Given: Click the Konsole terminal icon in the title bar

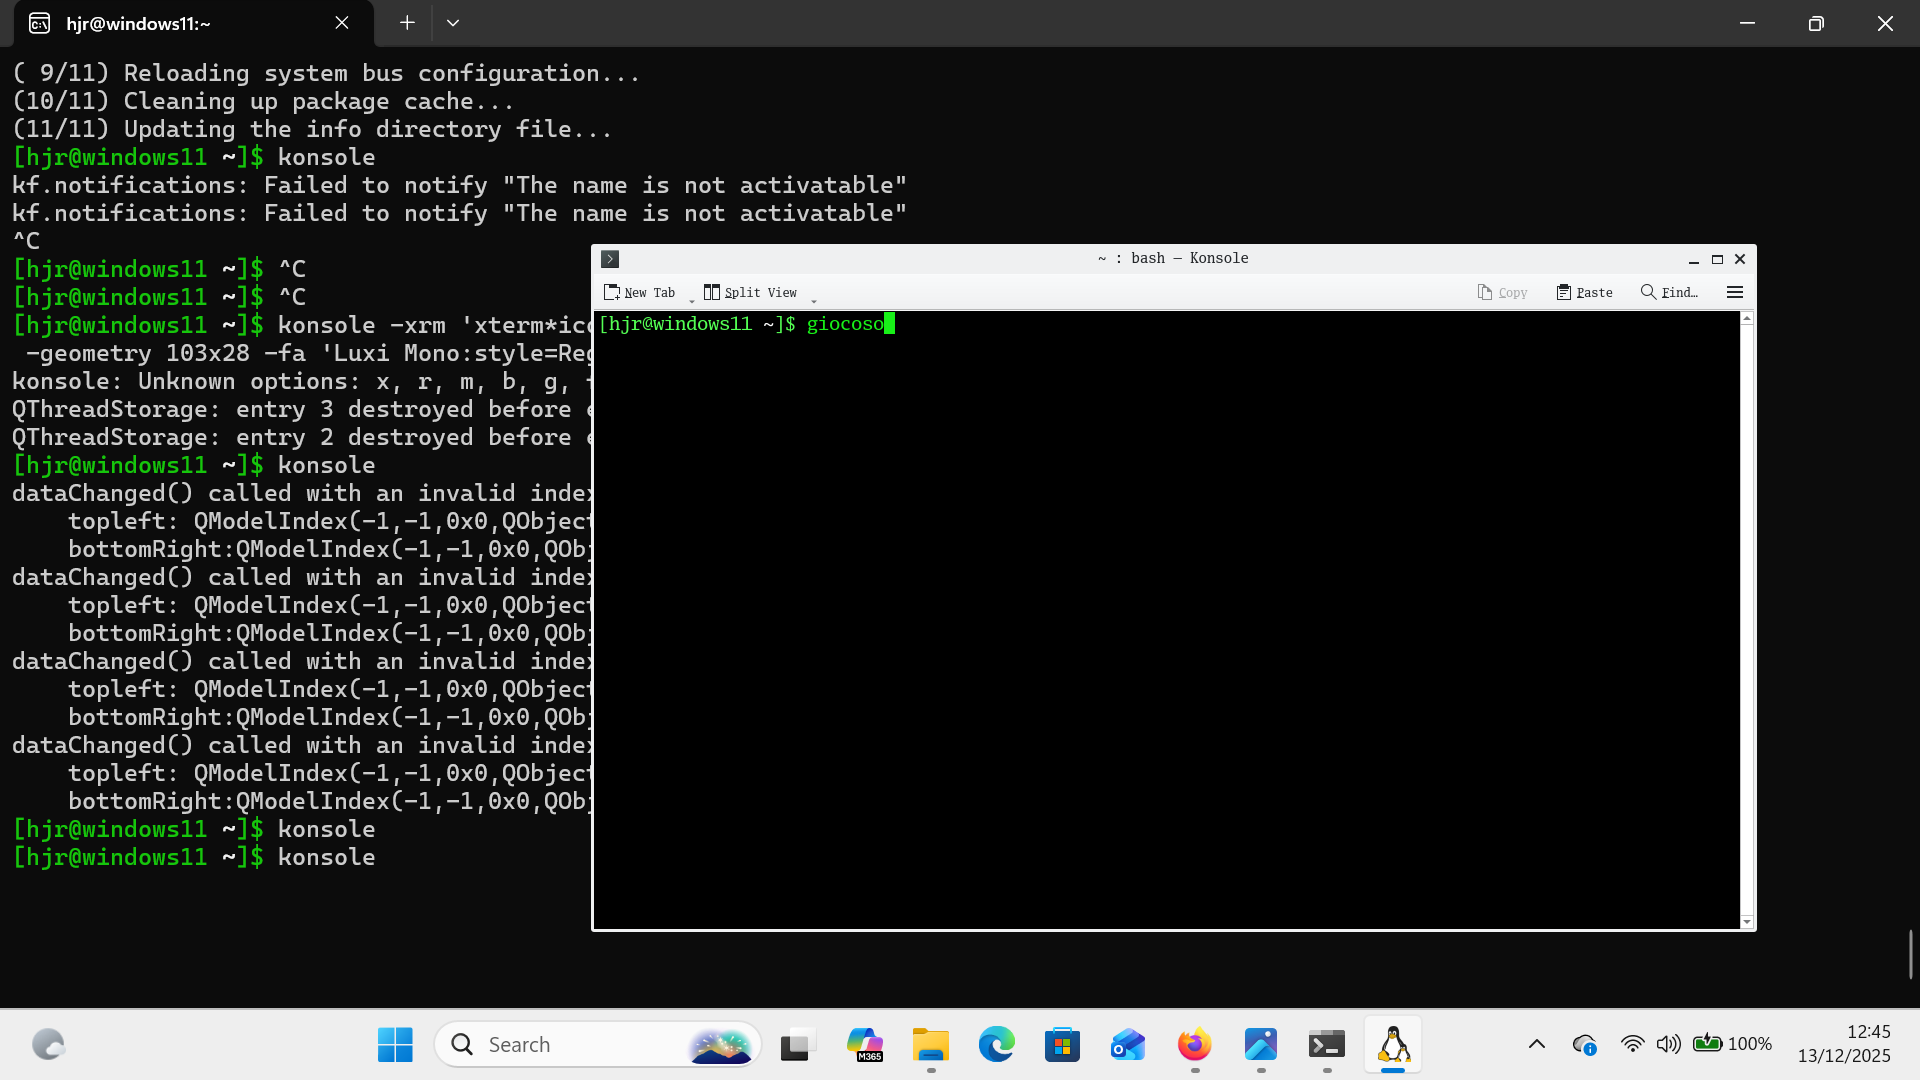Looking at the screenshot, I should (610, 259).
